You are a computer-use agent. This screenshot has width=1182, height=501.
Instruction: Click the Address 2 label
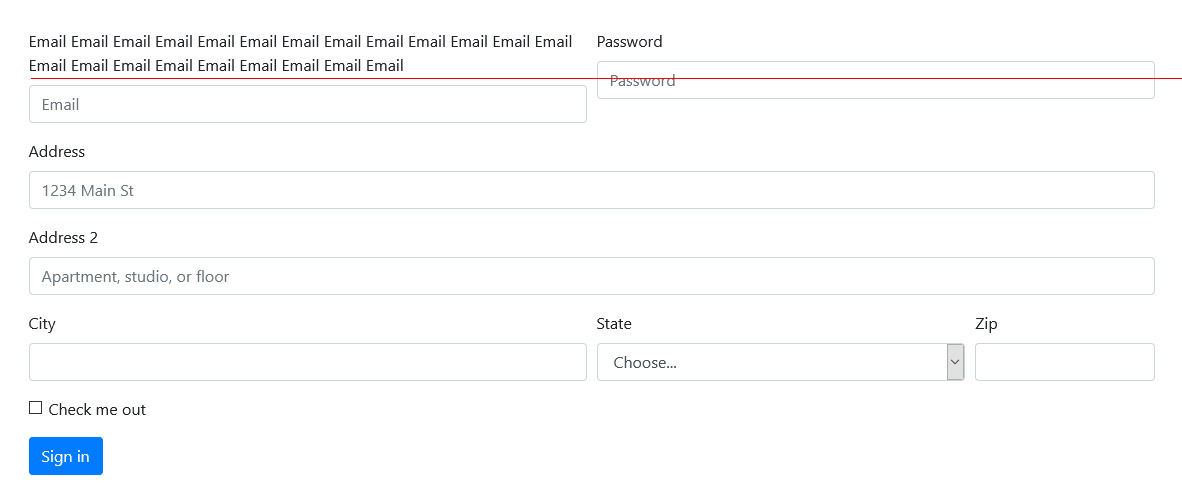coord(63,237)
